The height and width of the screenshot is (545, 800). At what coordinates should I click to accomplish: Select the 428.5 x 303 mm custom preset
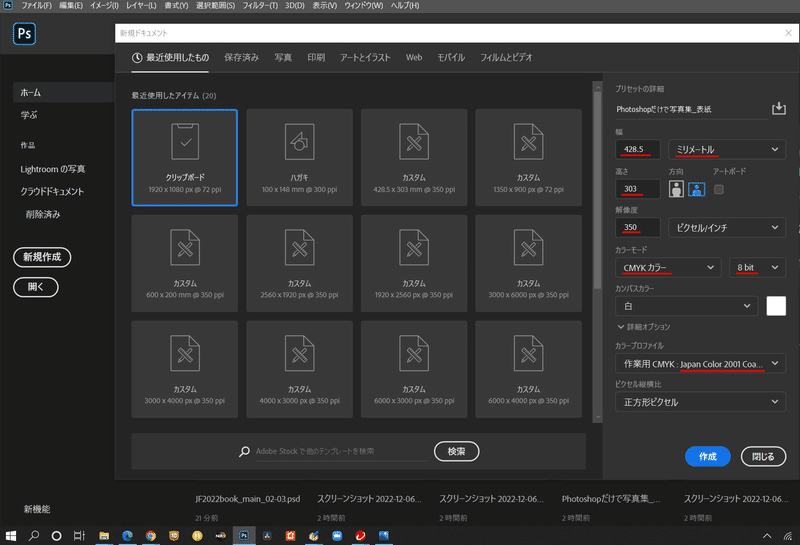[x=414, y=157]
